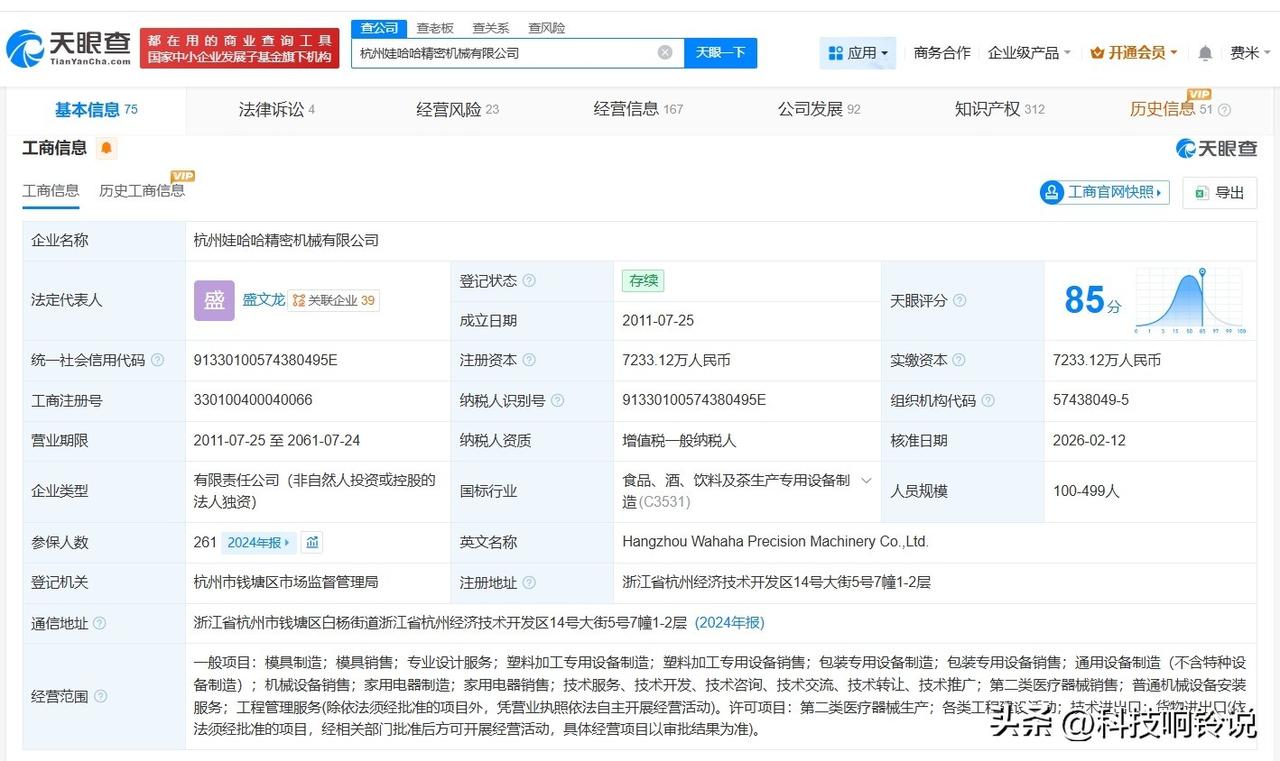Screen dimensions: 1280x761
Task: Click the 工商官网快照 button
Action: [x=1105, y=192]
